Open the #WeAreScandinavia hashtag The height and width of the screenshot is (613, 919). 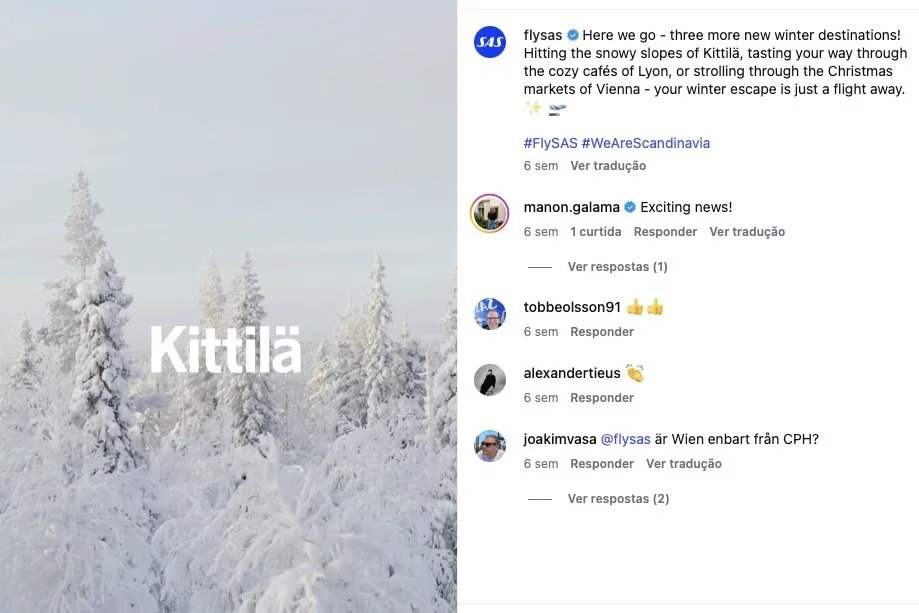(x=645, y=143)
